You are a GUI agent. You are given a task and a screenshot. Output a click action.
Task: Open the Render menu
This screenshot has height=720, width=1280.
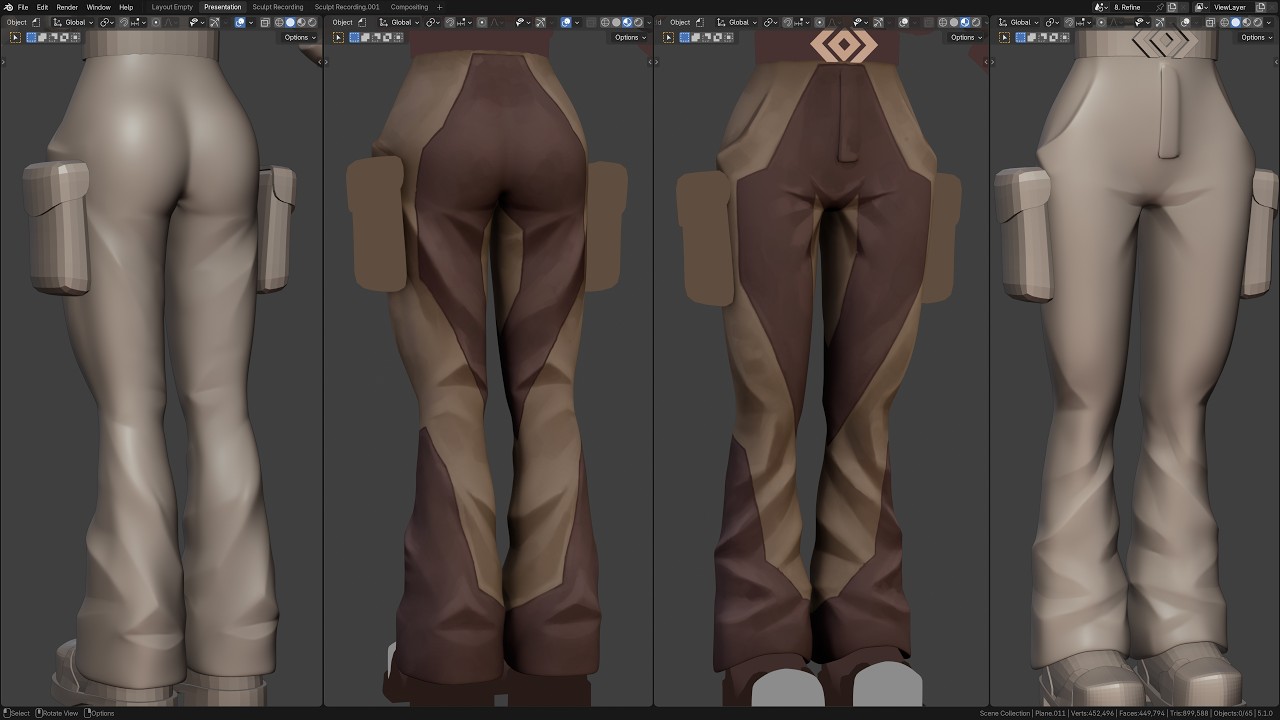click(67, 7)
